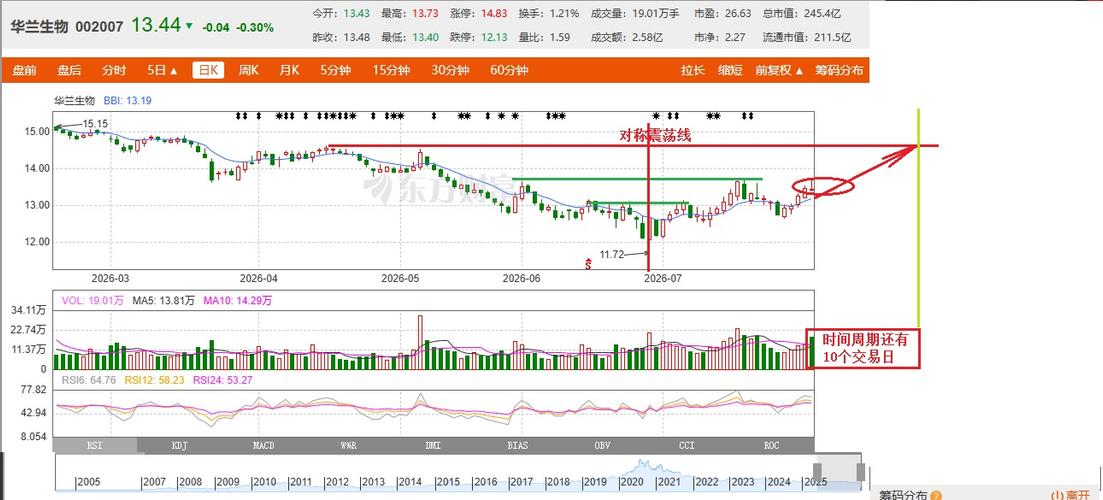This screenshot has height=500, width=1103.
Task: Click year 2015 on the overview timeline
Action: coord(447,482)
